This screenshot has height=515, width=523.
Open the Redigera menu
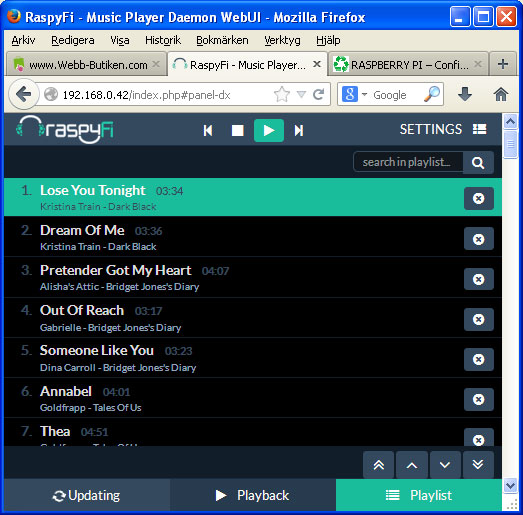tap(73, 40)
